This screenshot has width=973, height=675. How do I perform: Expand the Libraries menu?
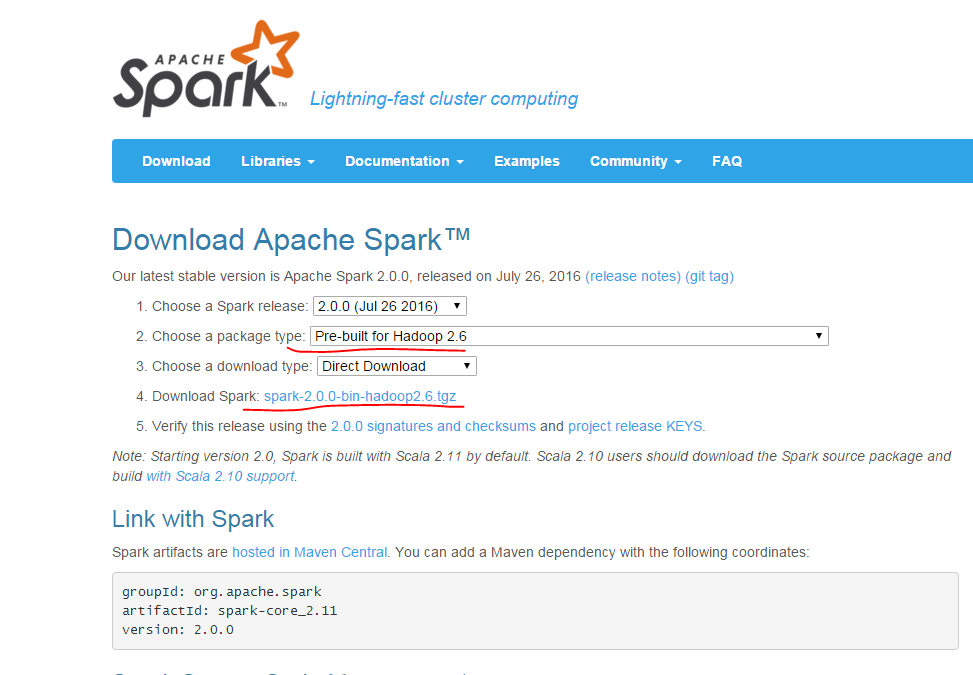pos(277,161)
